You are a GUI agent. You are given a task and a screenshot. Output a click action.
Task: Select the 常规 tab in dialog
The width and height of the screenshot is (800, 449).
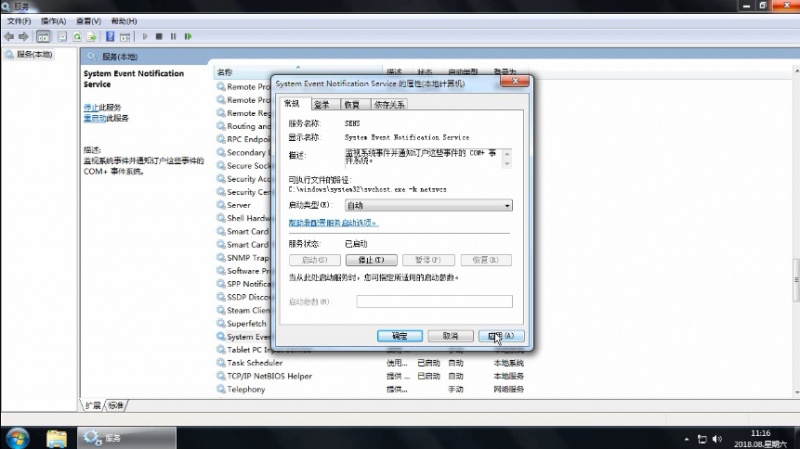[x=292, y=104]
